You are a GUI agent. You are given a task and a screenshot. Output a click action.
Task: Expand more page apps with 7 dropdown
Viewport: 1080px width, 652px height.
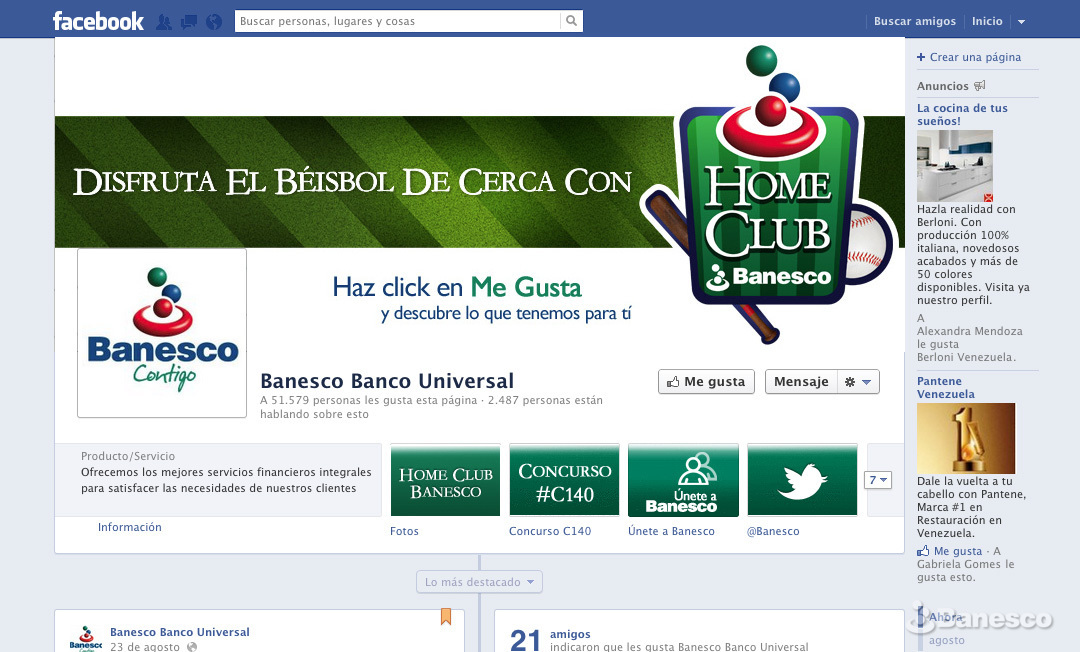(877, 480)
